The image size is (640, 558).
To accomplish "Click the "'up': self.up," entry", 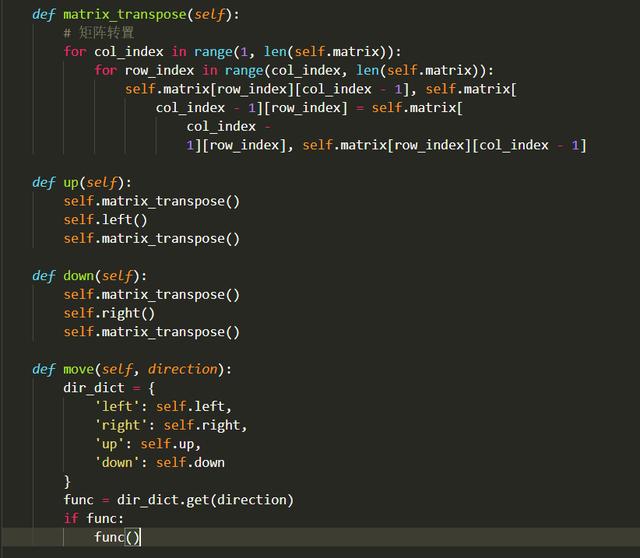I will [x=148, y=444].
